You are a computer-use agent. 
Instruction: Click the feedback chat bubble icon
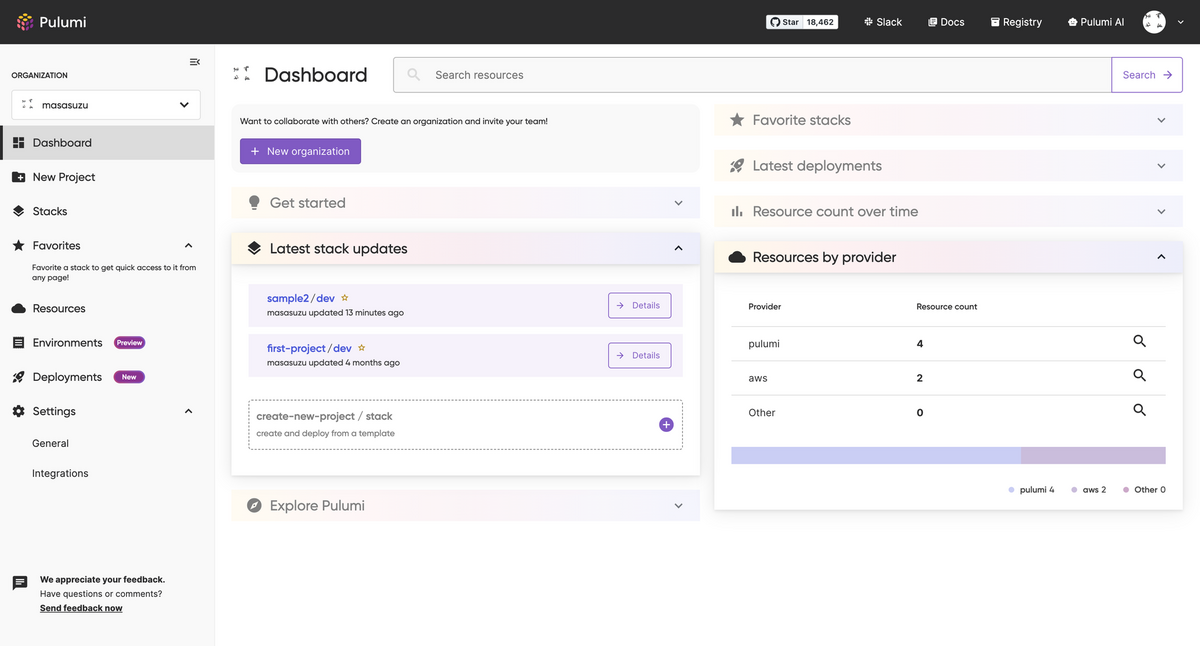point(20,583)
